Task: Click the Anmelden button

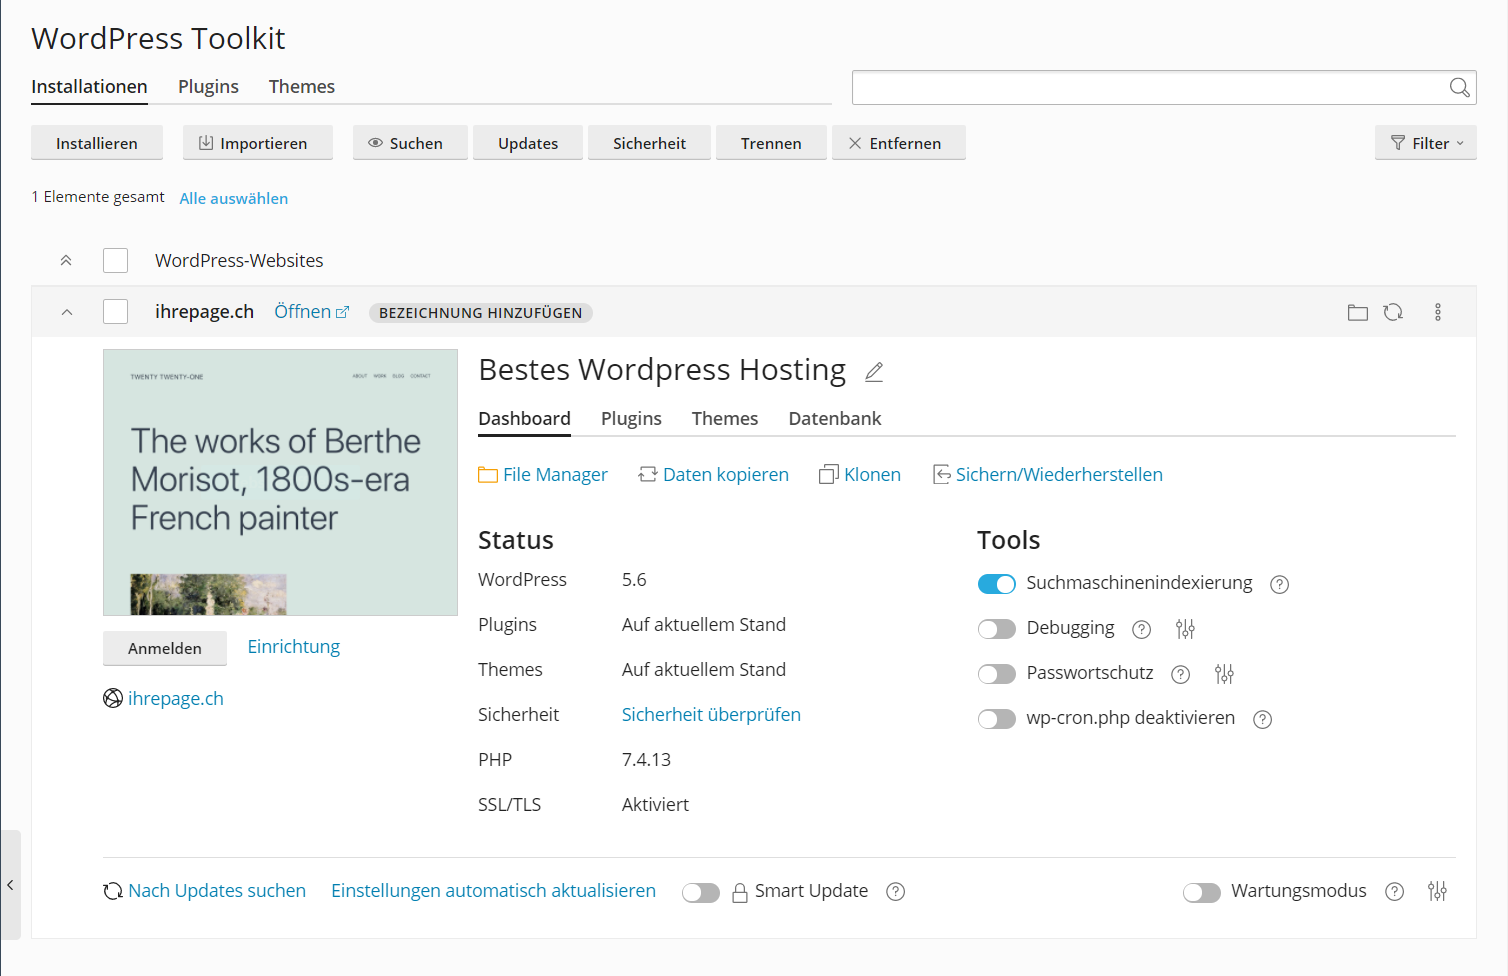Action: (x=165, y=648)
